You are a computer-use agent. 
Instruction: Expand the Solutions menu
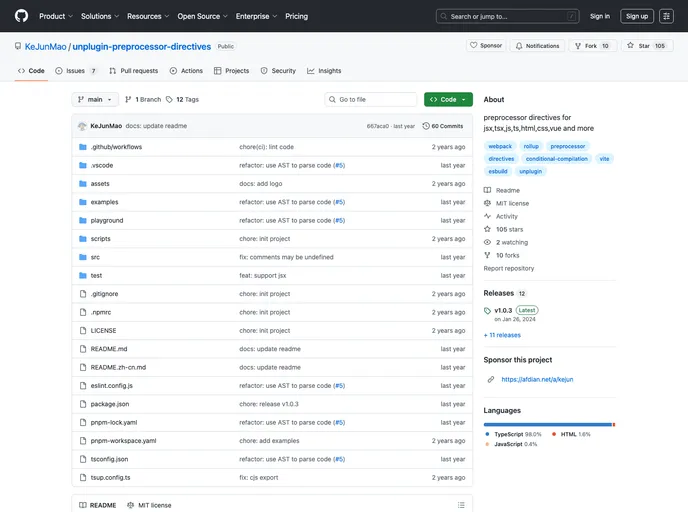100,16
